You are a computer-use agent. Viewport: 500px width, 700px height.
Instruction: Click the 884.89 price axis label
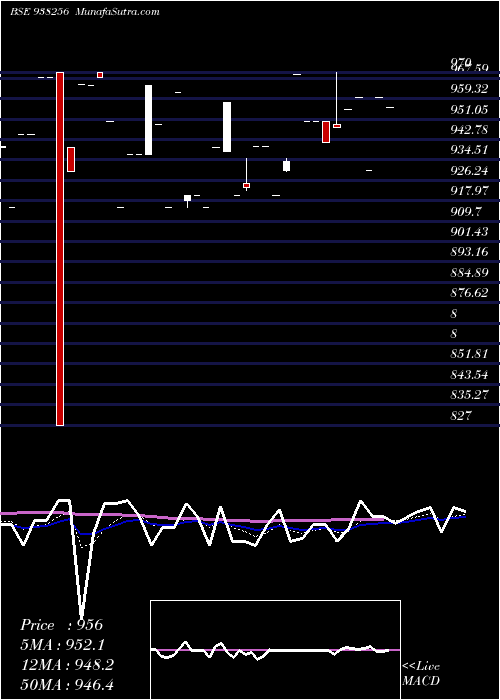coord(469,272)
